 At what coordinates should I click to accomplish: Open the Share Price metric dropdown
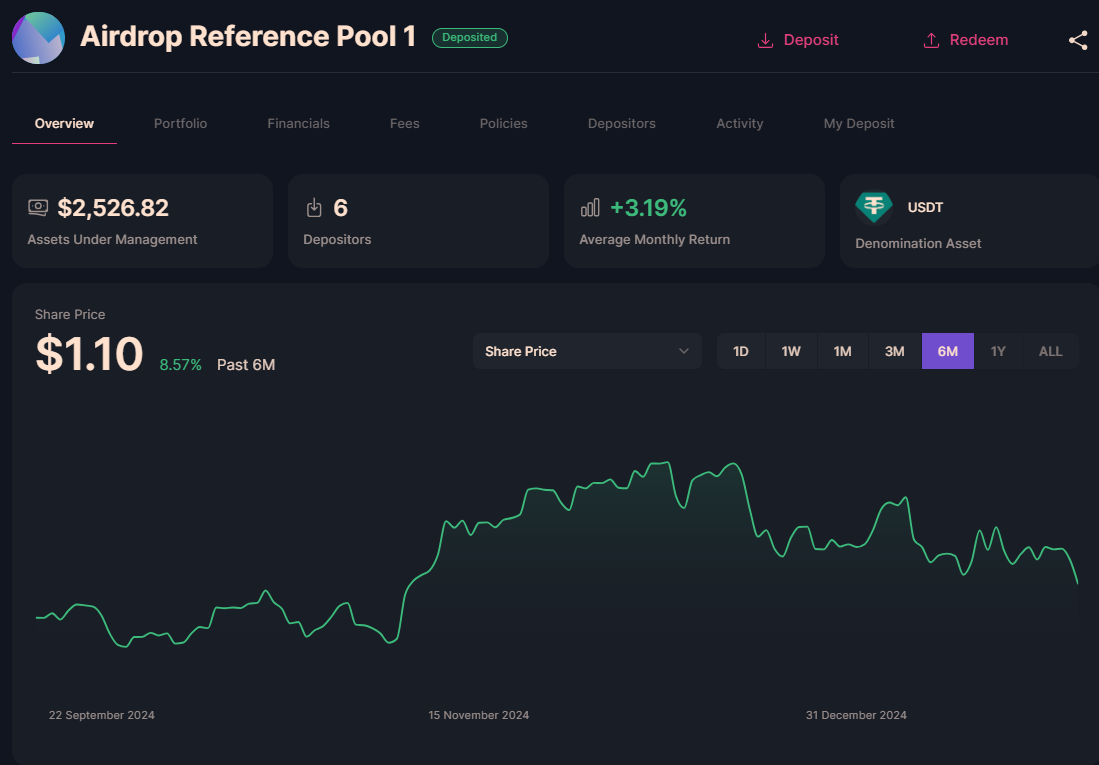(587, 351)
